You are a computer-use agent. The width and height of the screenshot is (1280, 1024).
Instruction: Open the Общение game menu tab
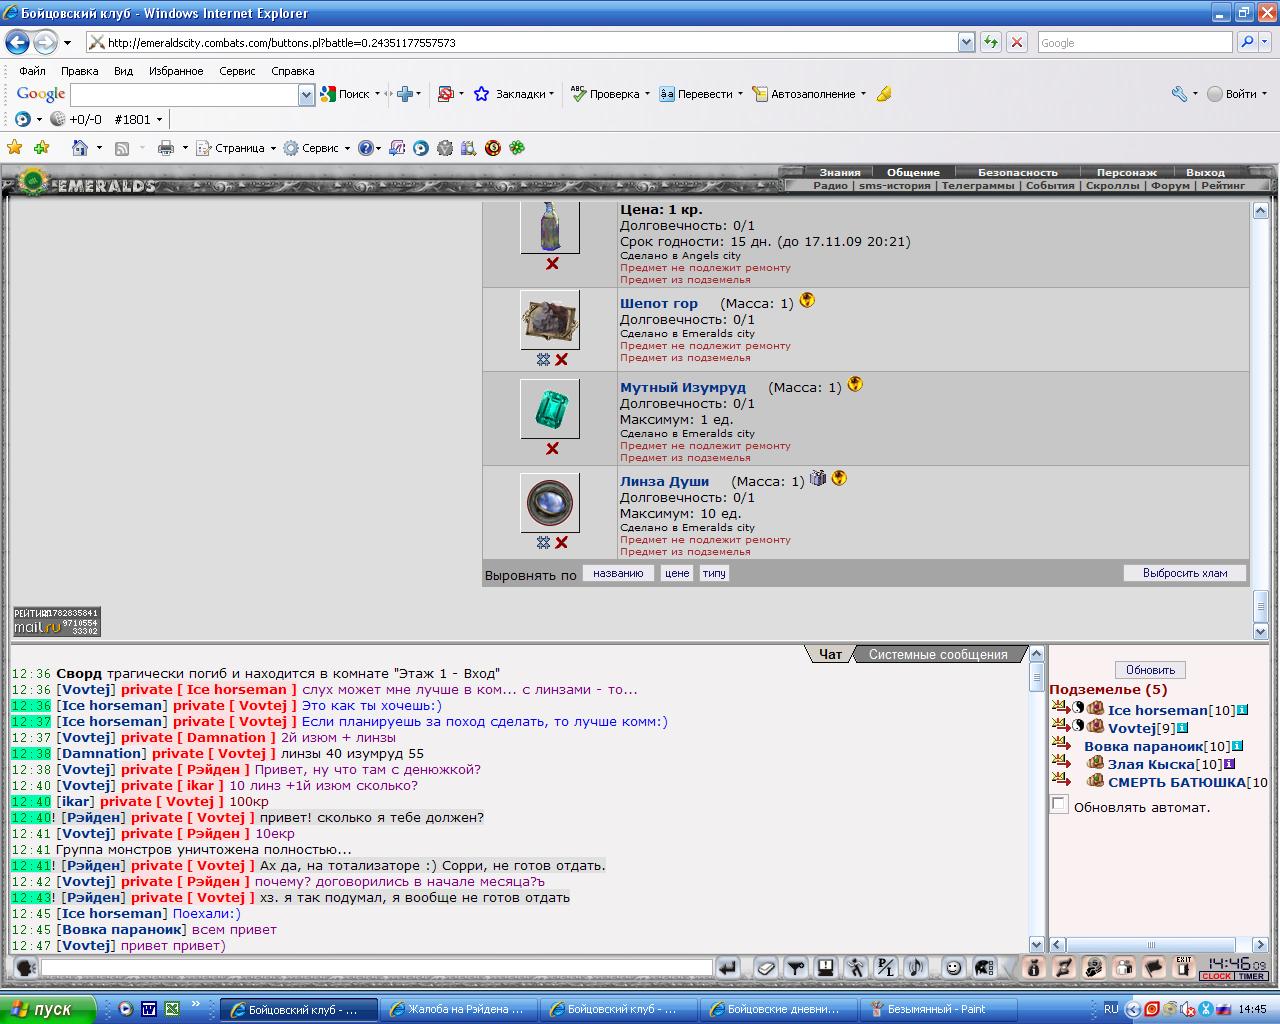pos(913,172)
